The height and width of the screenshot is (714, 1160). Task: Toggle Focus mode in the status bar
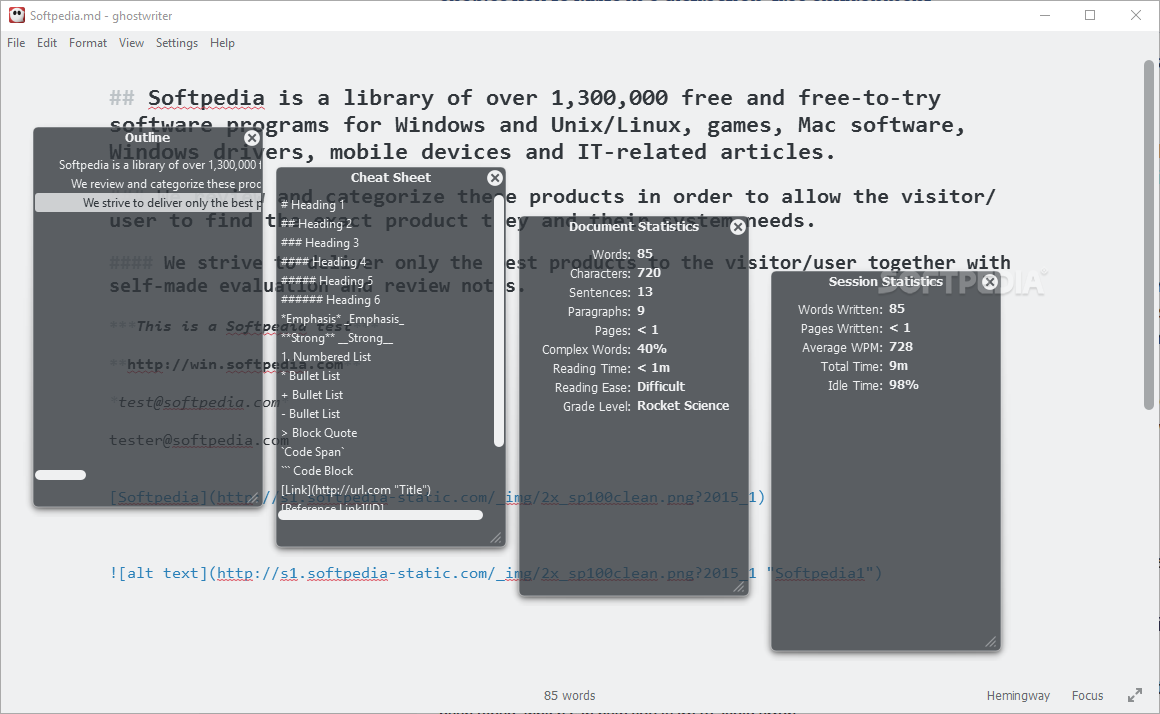[1088, 696]
